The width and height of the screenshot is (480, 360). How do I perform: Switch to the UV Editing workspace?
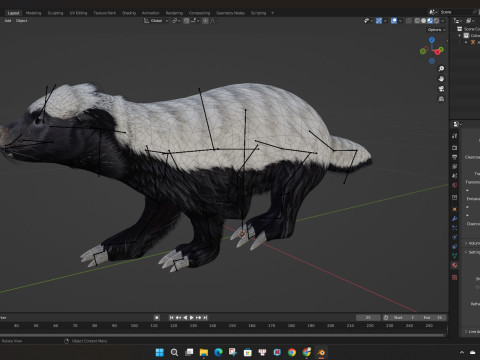(78, 13)
